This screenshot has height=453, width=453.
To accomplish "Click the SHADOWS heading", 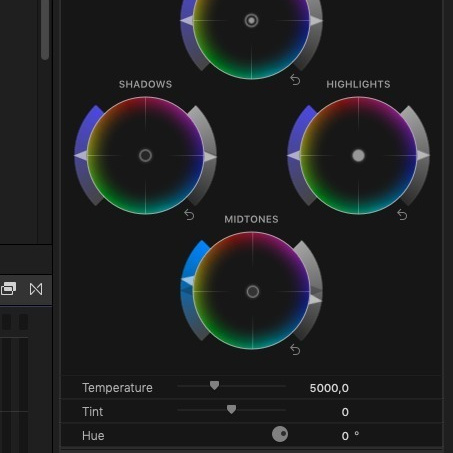I will pyautogui.click(x=145, y=84).
